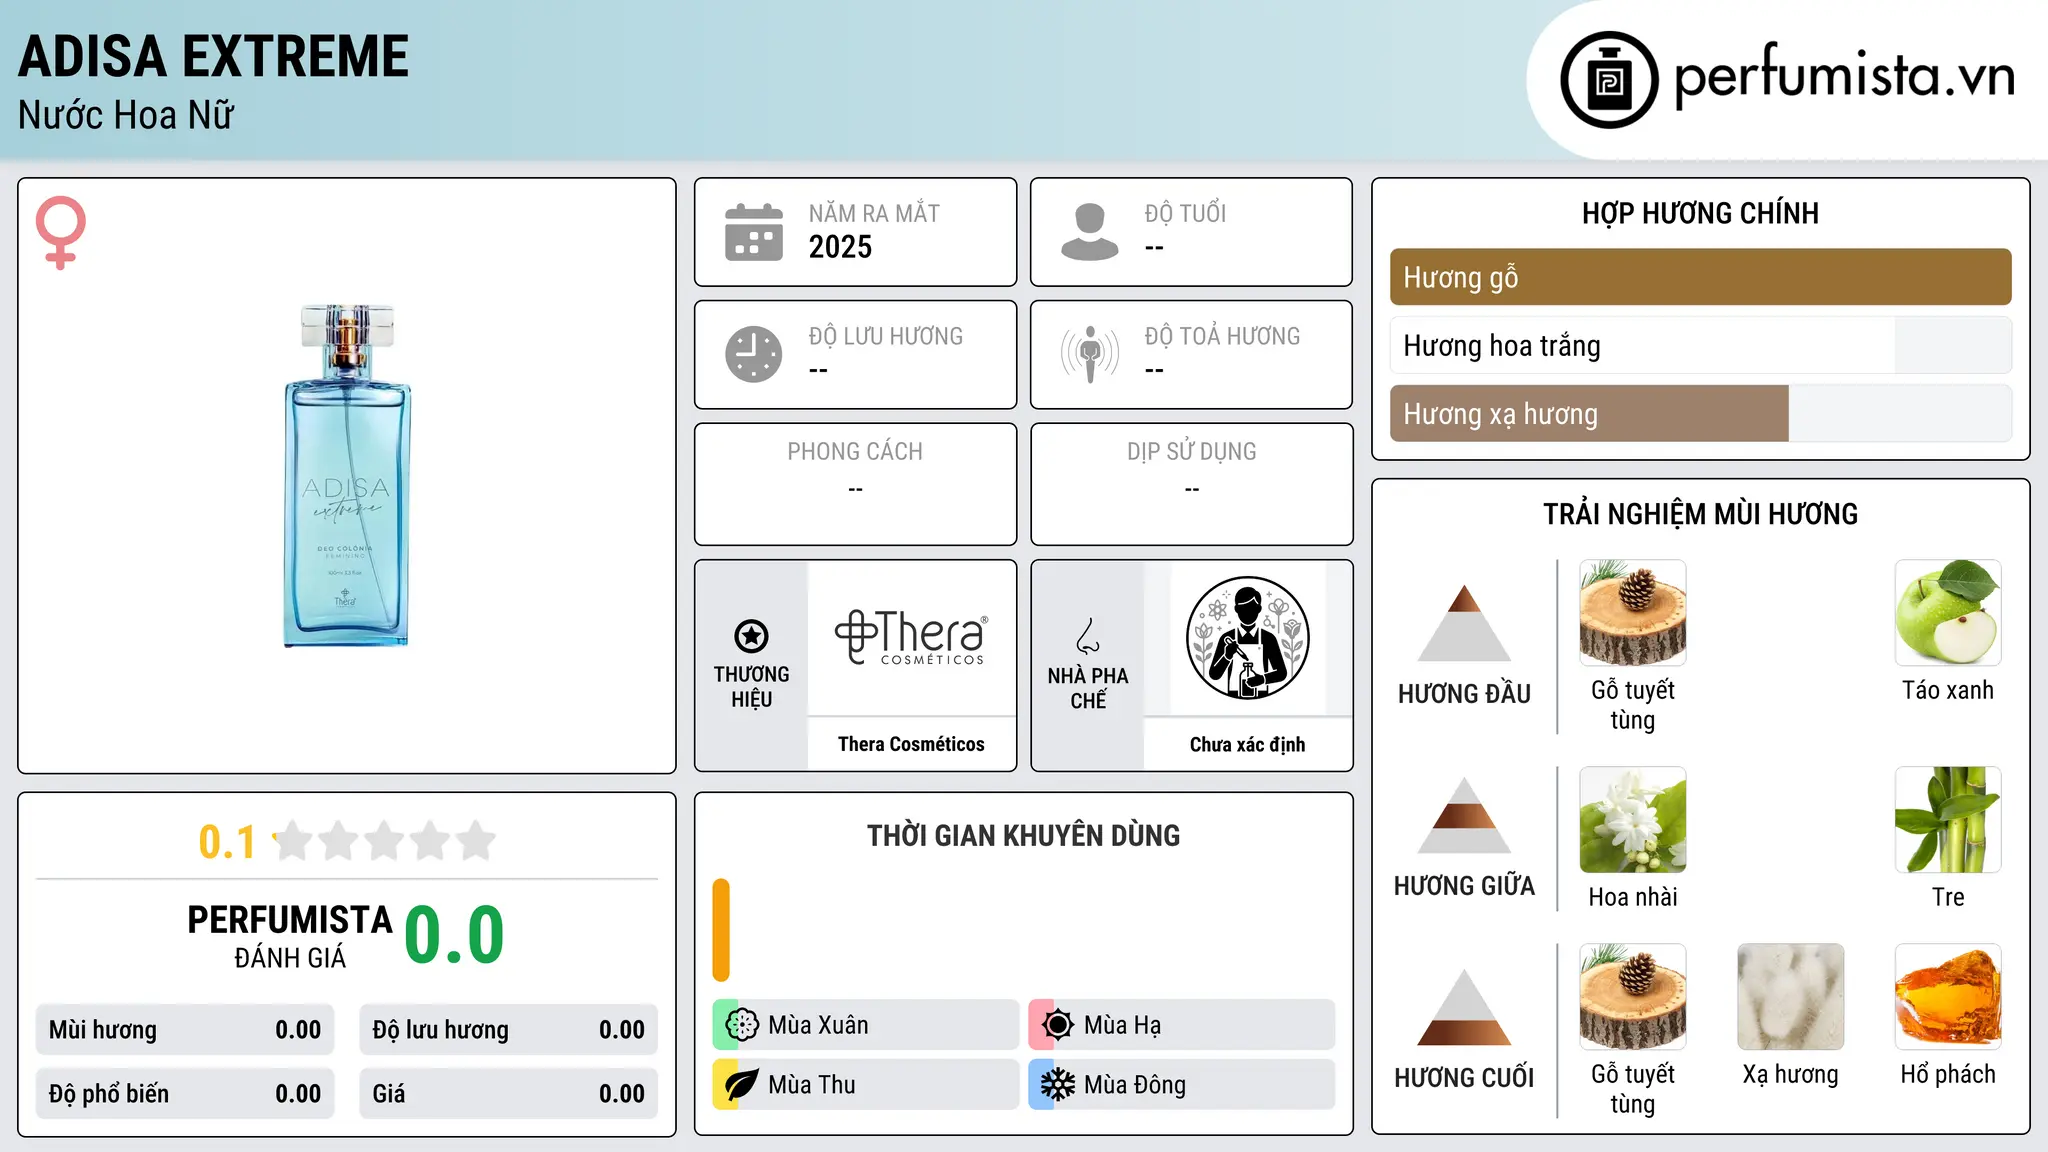The height and width of the screenshot is (1152, 2048).
Task: Click the Mùi hương 0.00 score box
Action: coord(185,1030)
